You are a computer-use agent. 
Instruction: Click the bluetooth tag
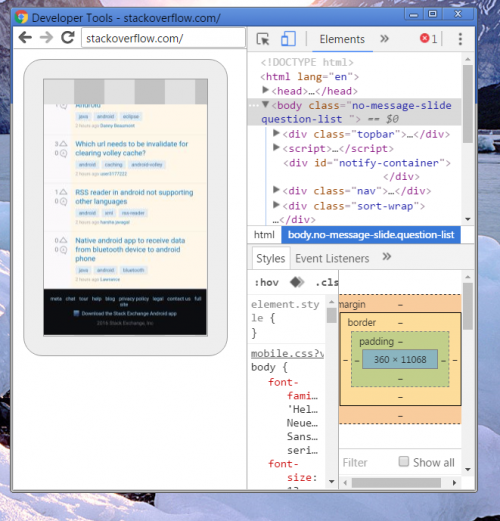[133, 270]
